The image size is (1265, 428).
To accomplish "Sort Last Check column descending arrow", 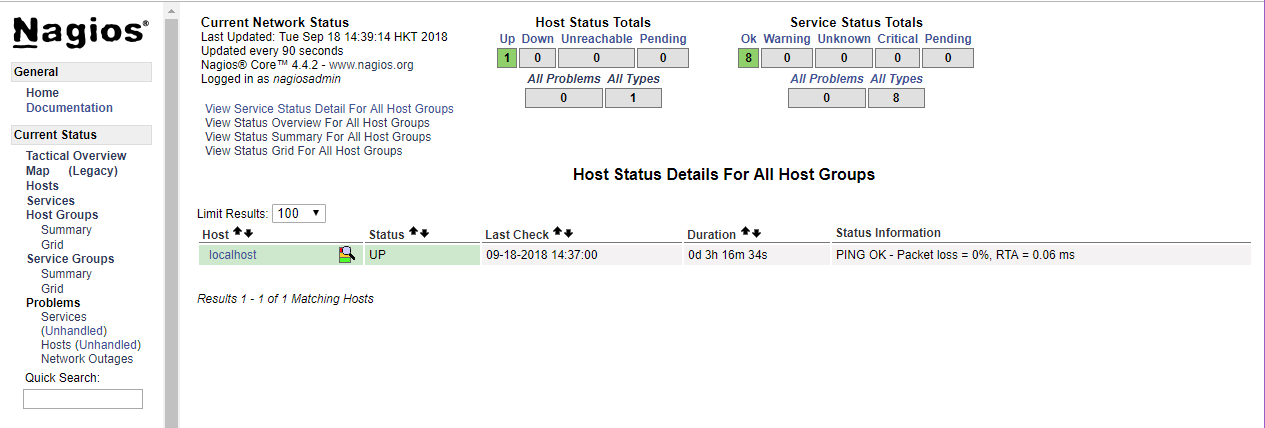I will pyautogui.click(x=568, y=233).
